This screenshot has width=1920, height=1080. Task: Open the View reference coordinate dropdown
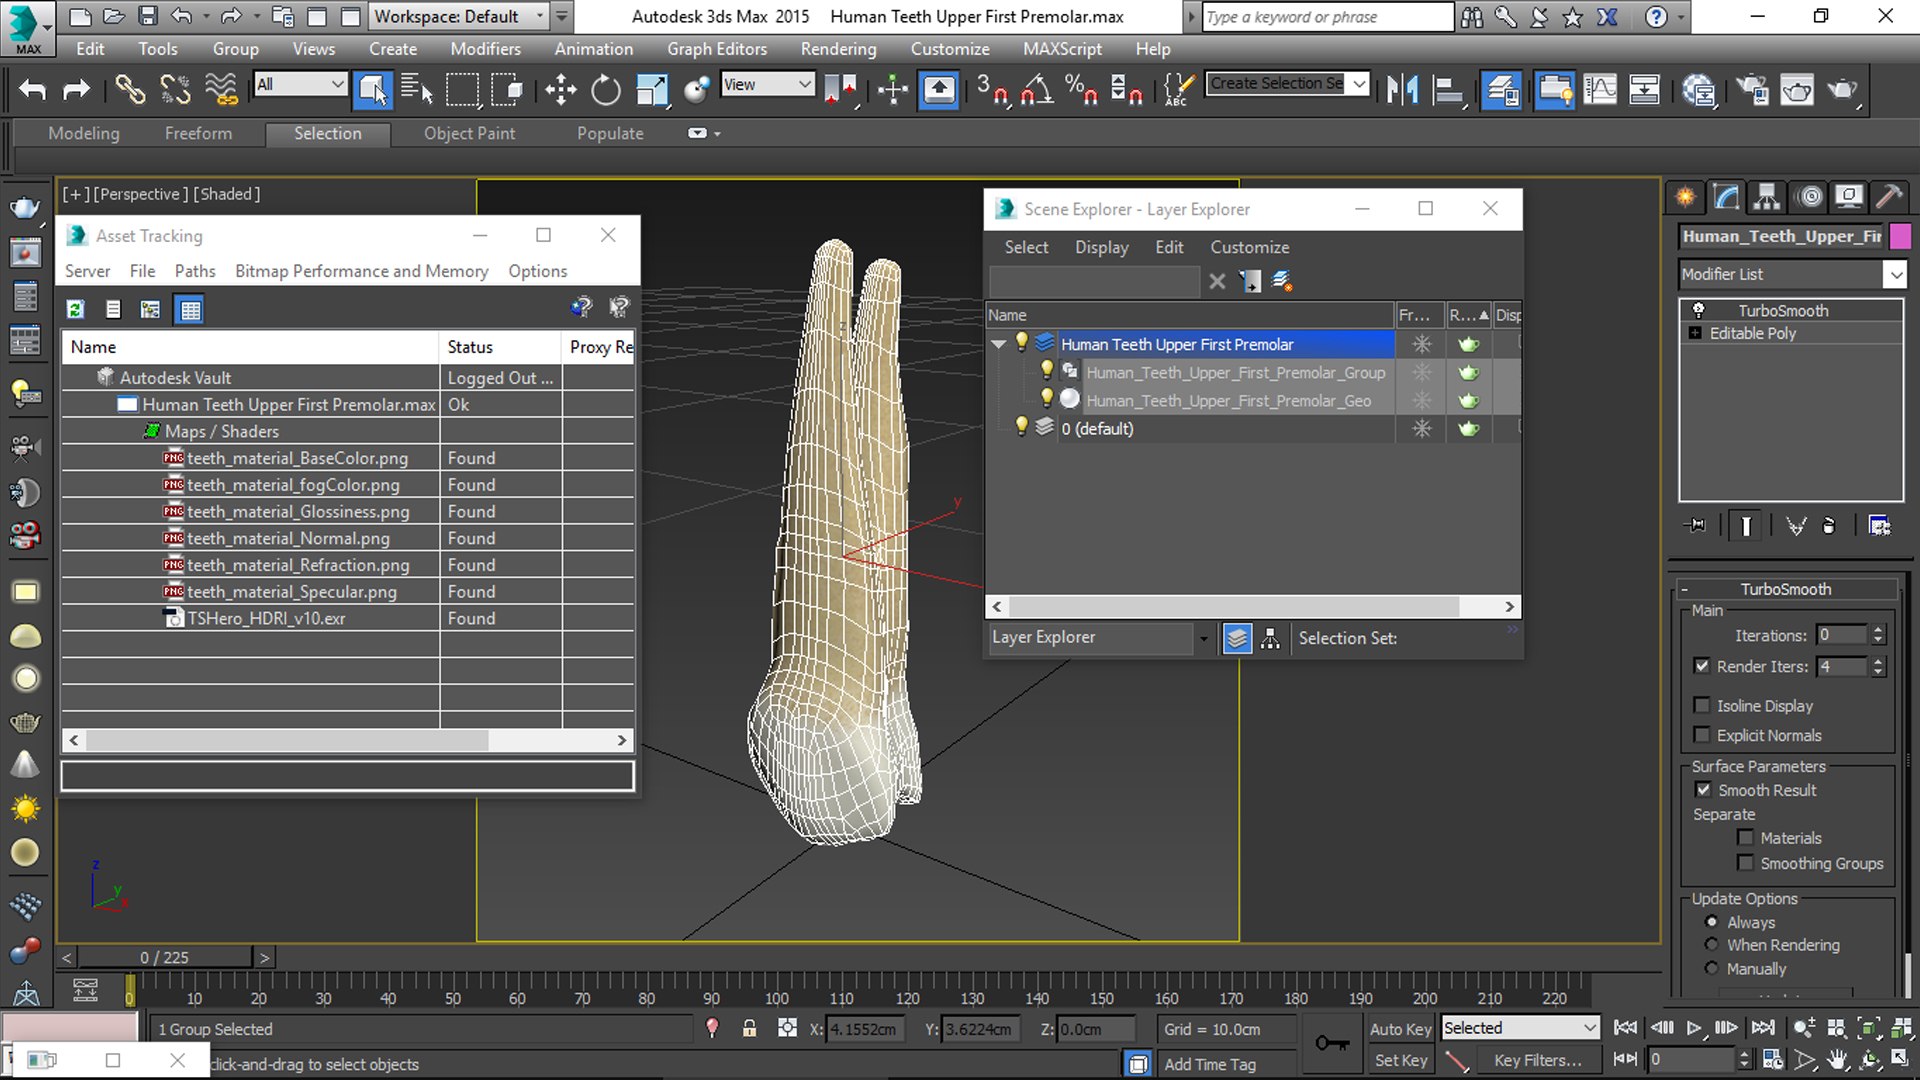coord(766,85)
